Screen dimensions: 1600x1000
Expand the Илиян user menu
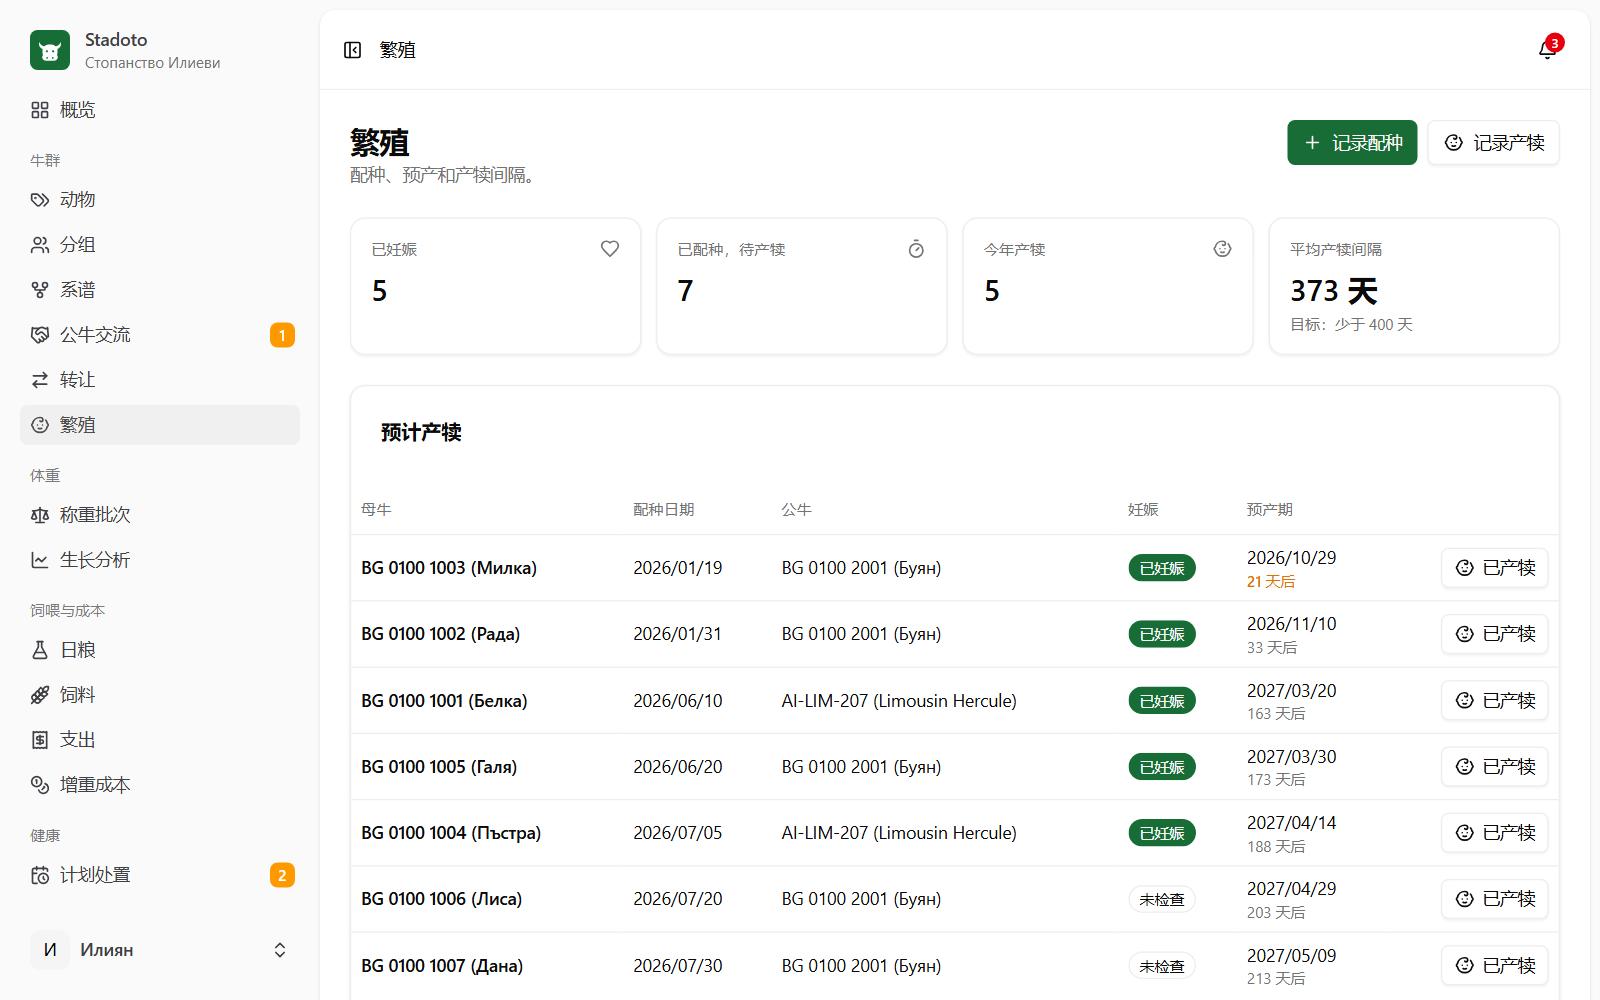coord(160,950)
